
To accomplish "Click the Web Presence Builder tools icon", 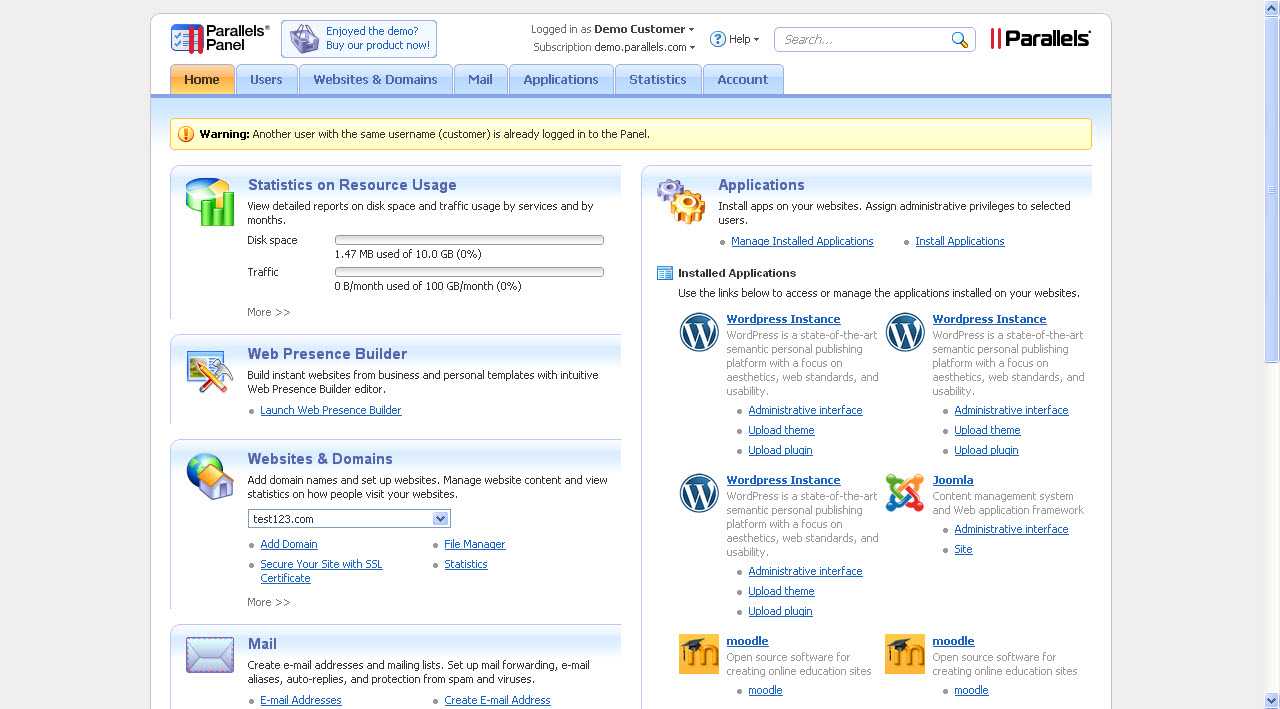I will coord(210,372).
